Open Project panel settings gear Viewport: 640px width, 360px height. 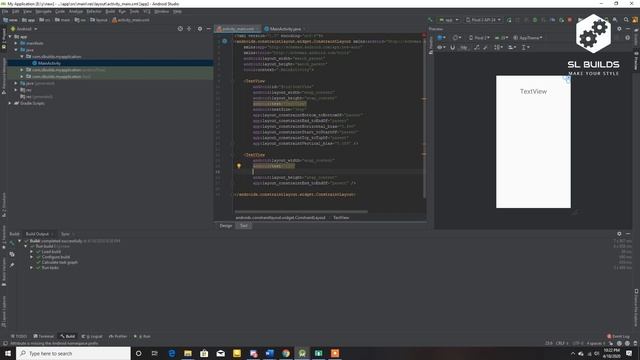click(200, 29)
